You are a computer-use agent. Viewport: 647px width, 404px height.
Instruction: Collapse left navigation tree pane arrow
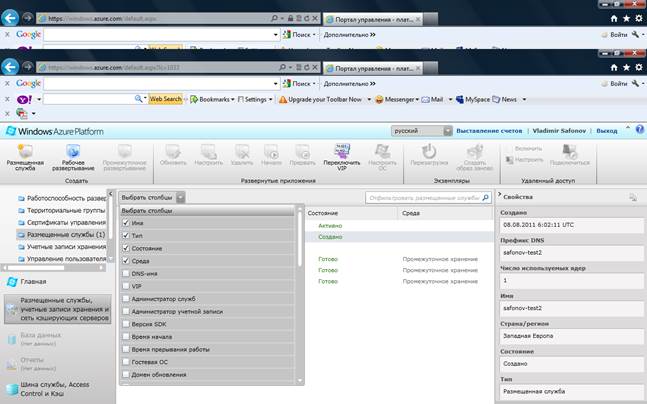point(110,194)
